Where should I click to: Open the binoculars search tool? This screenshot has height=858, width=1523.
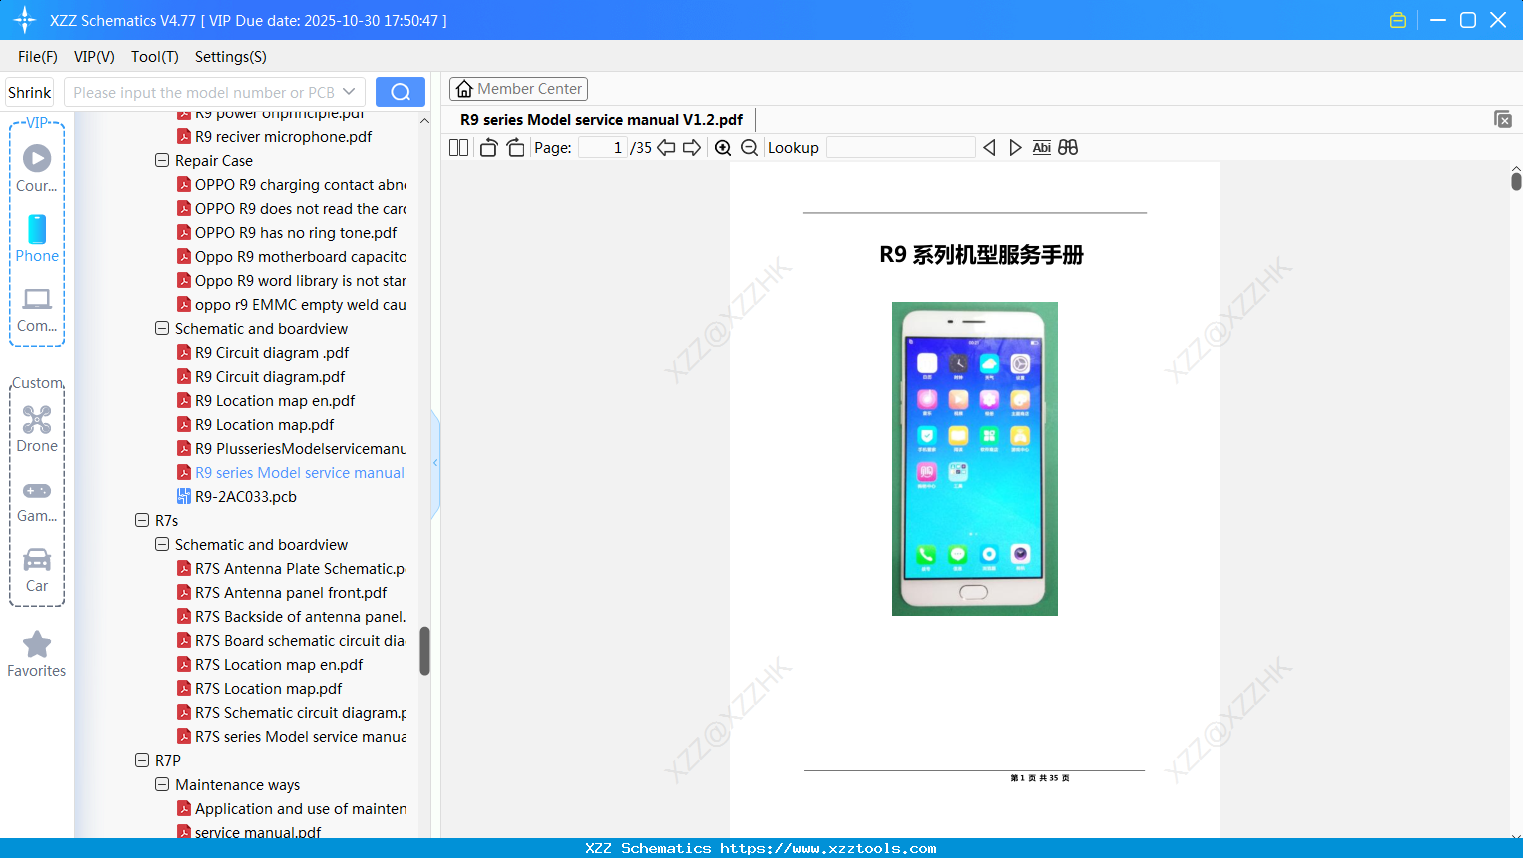(1066, 147)
